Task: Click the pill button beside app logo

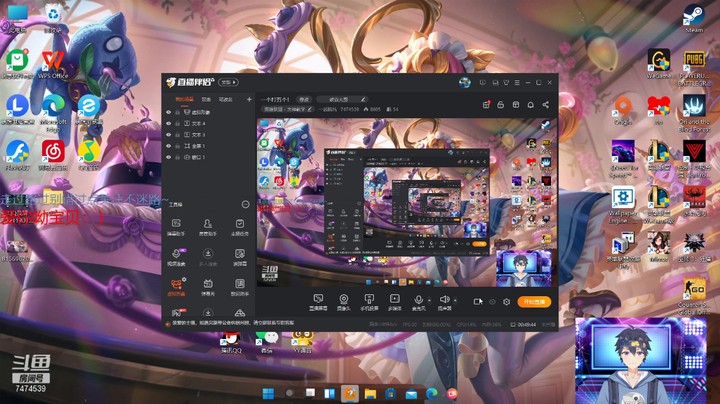Action: coord(228,82)
